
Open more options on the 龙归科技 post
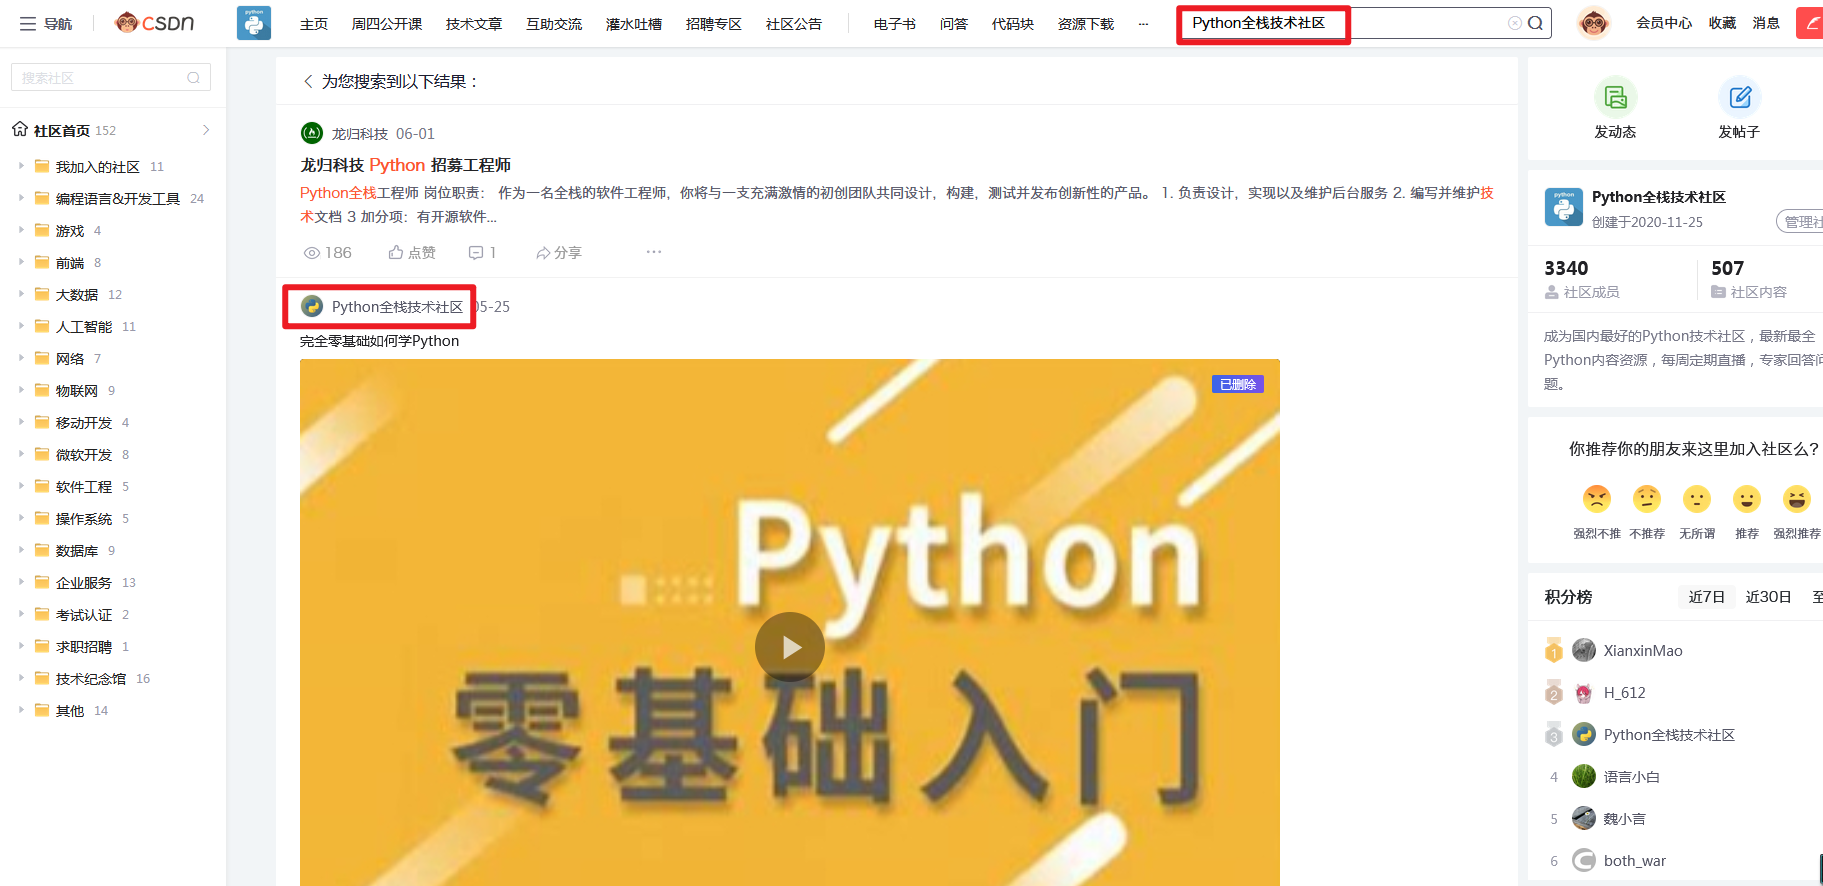click(654, 252)
